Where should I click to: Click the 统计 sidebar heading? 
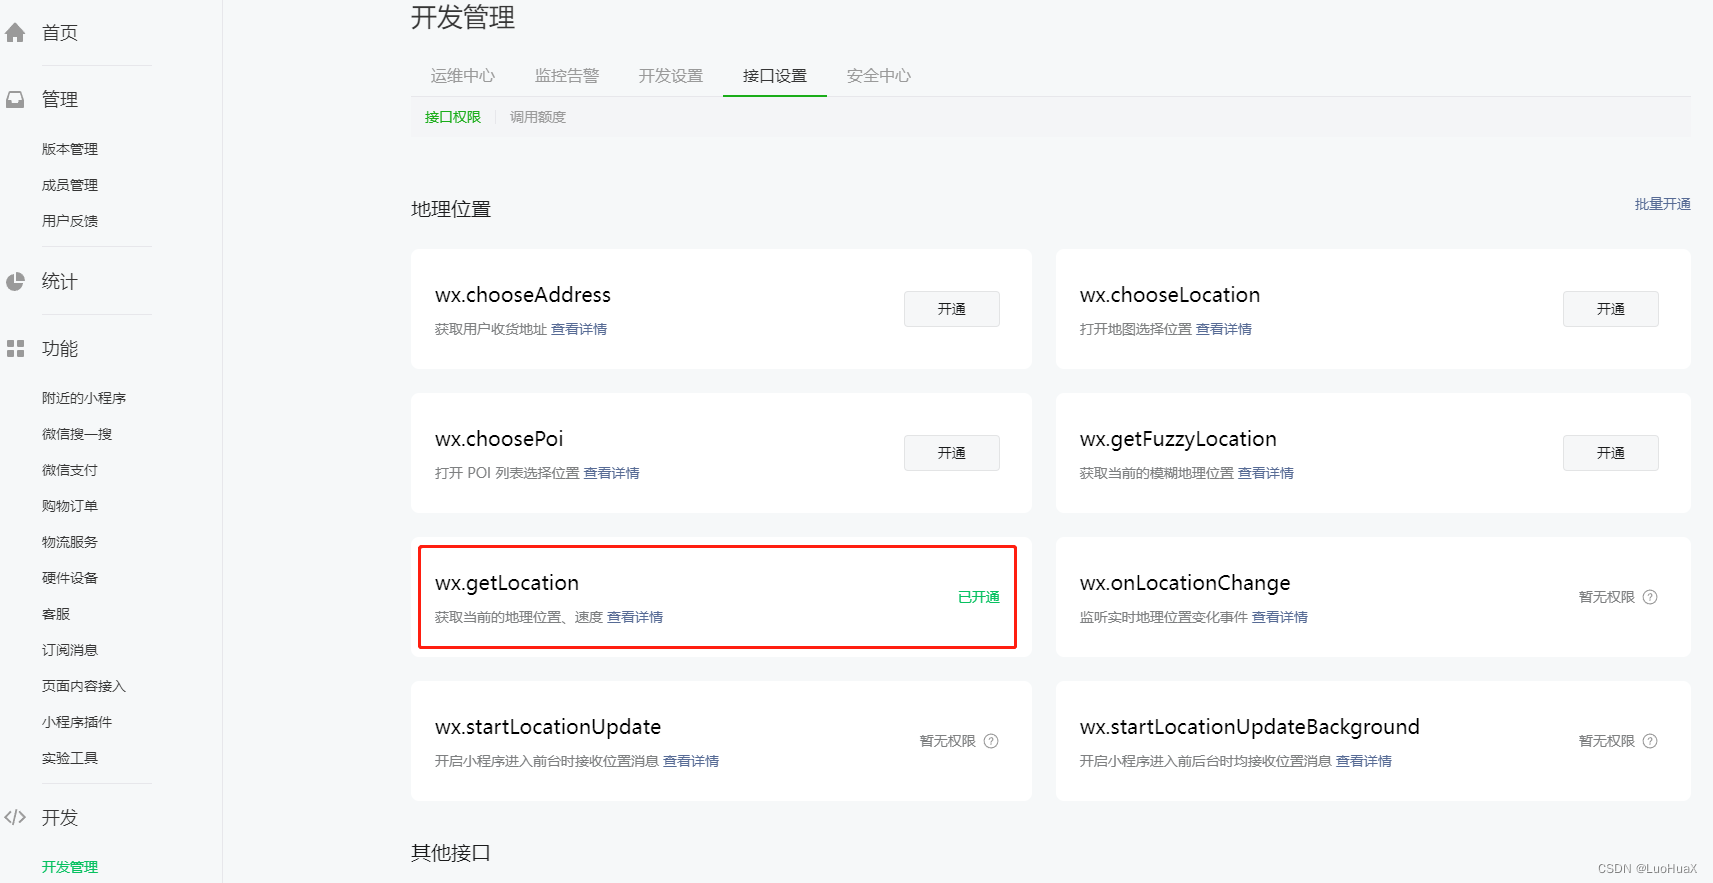pos(60,282)
